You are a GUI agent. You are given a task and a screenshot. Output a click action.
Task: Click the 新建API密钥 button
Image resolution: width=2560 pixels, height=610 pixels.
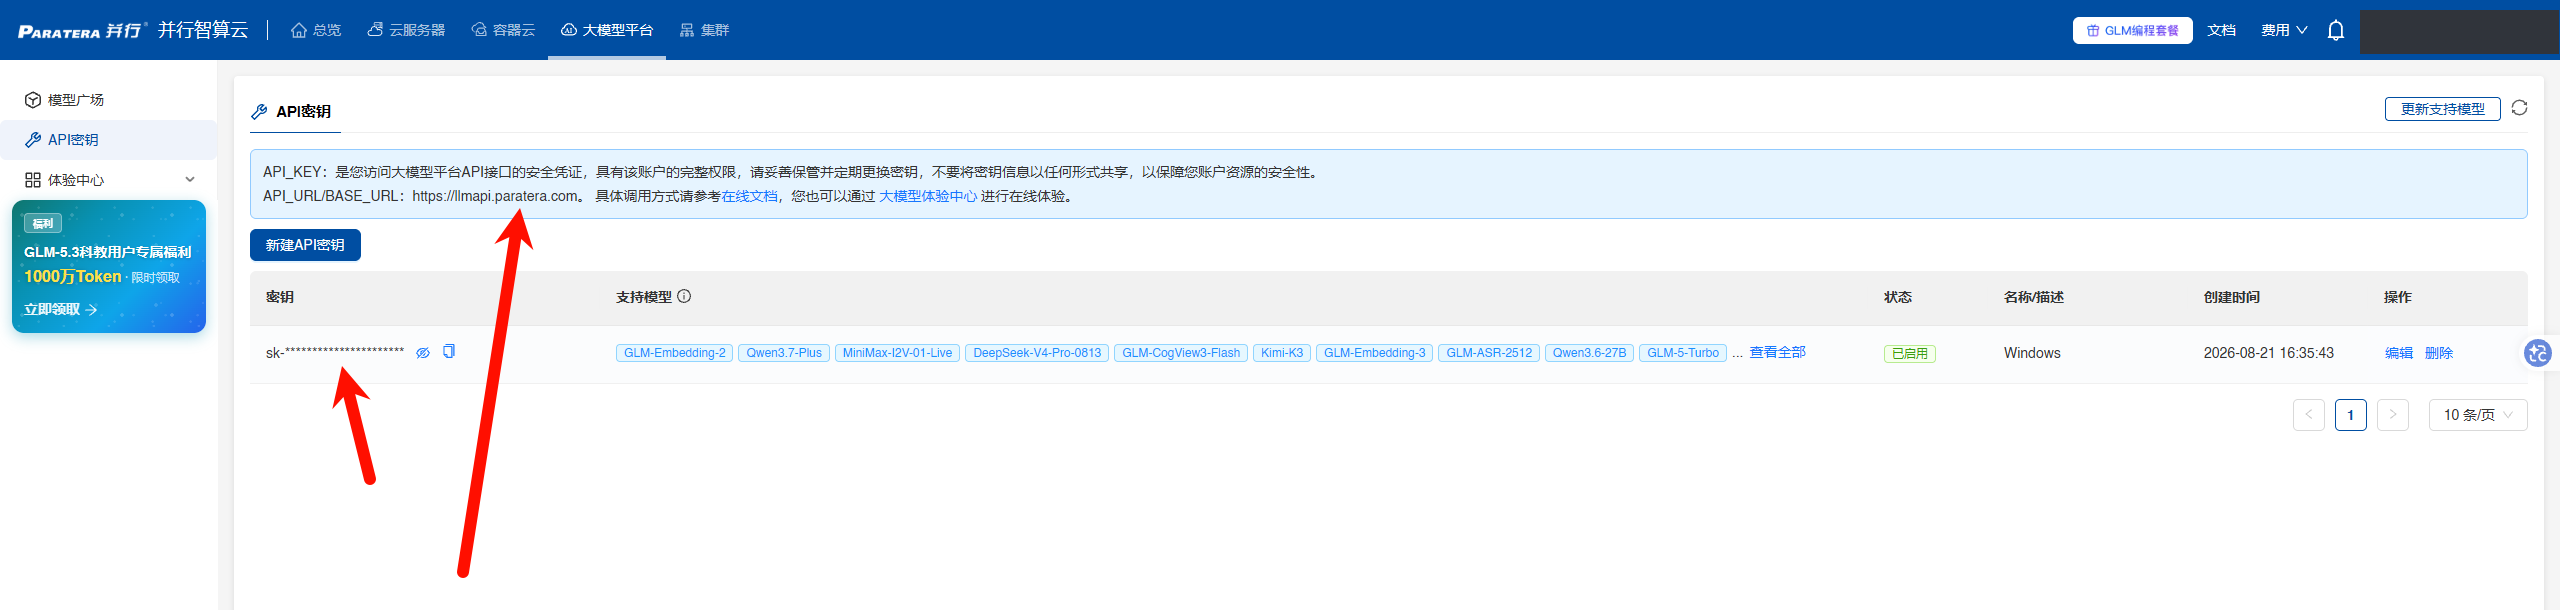pyautogui.click(x=305, y=245)
